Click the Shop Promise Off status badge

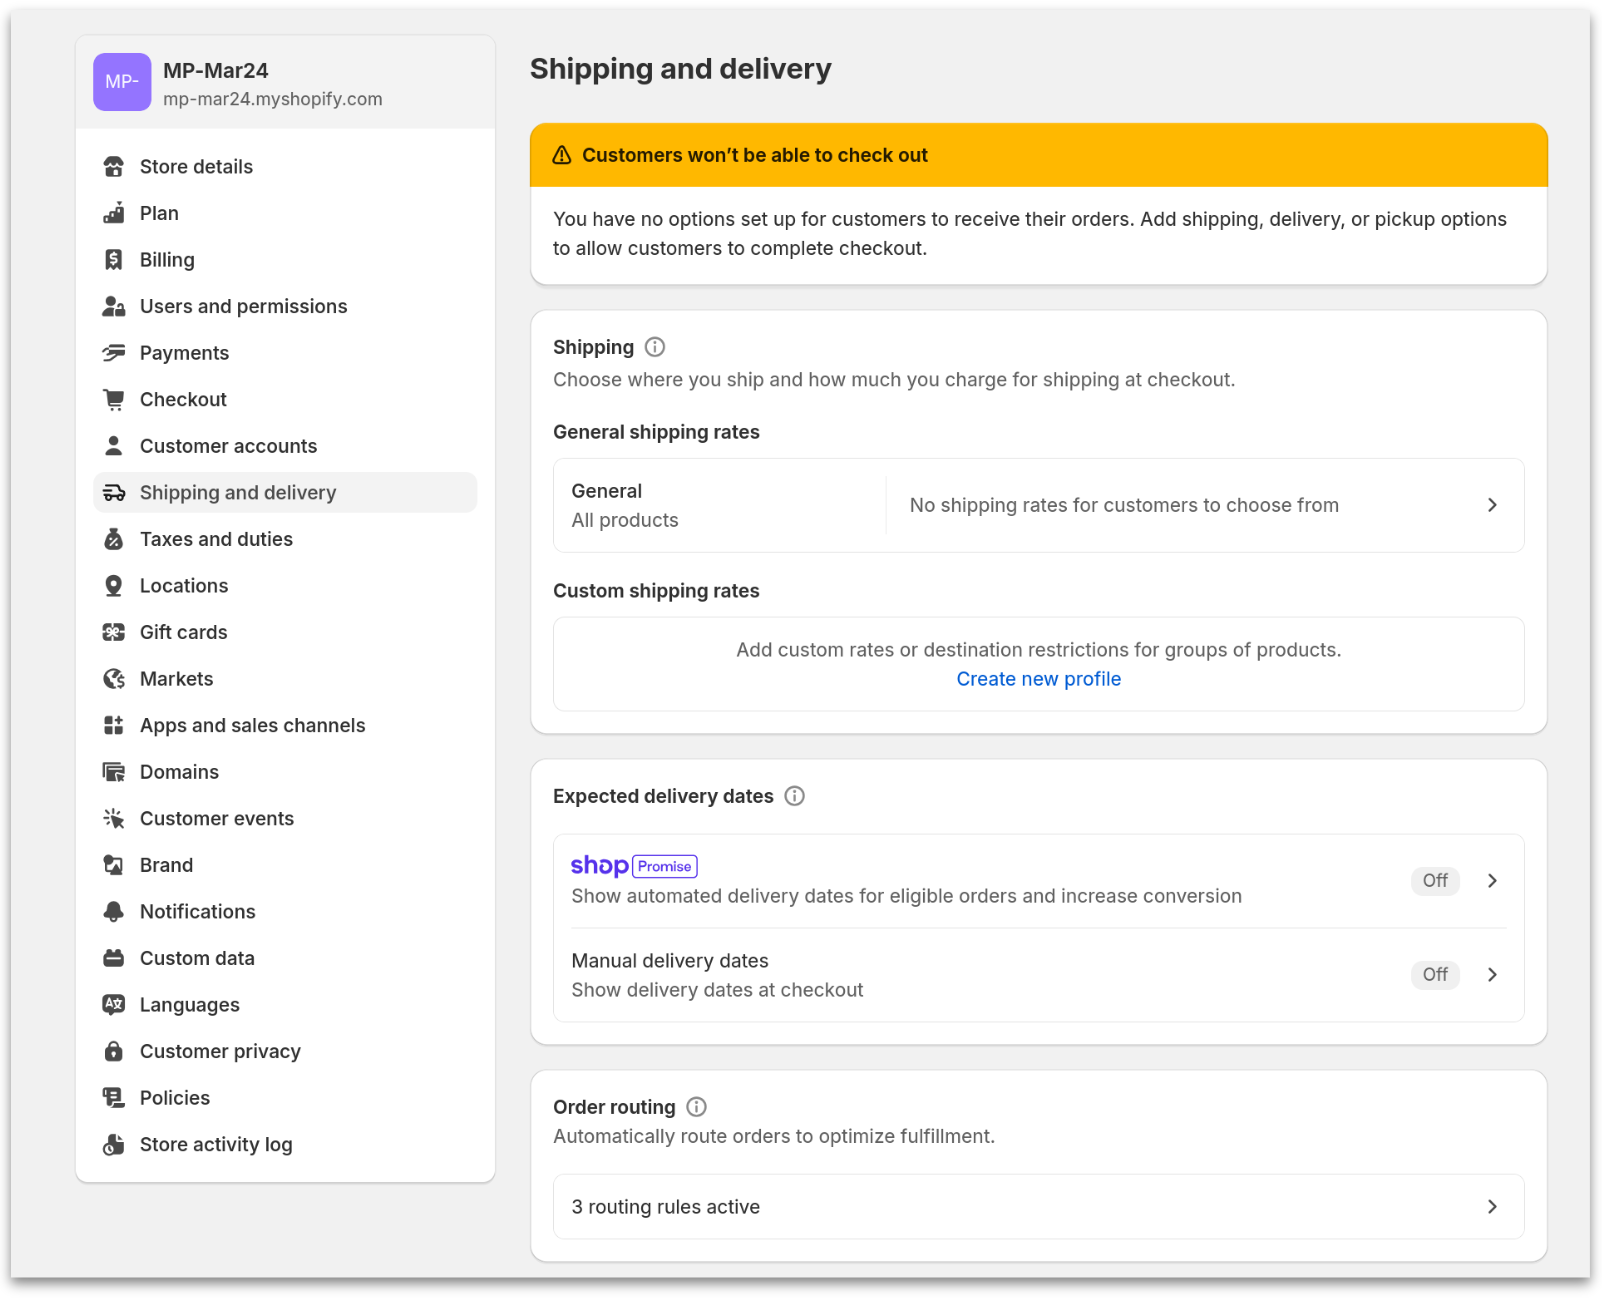tap(1435, 881)
